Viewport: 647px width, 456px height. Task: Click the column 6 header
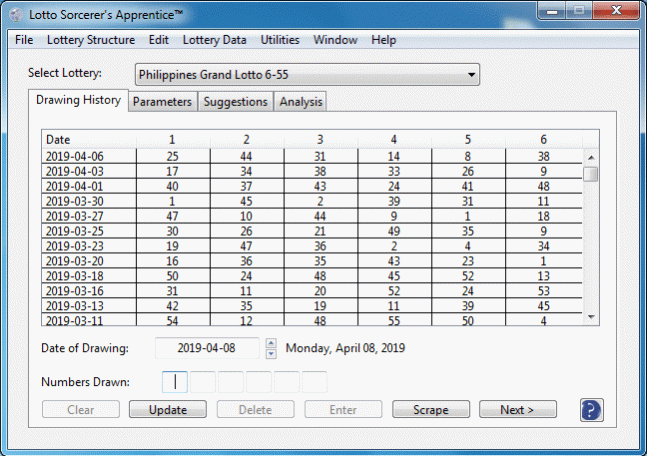click(543, 139)
